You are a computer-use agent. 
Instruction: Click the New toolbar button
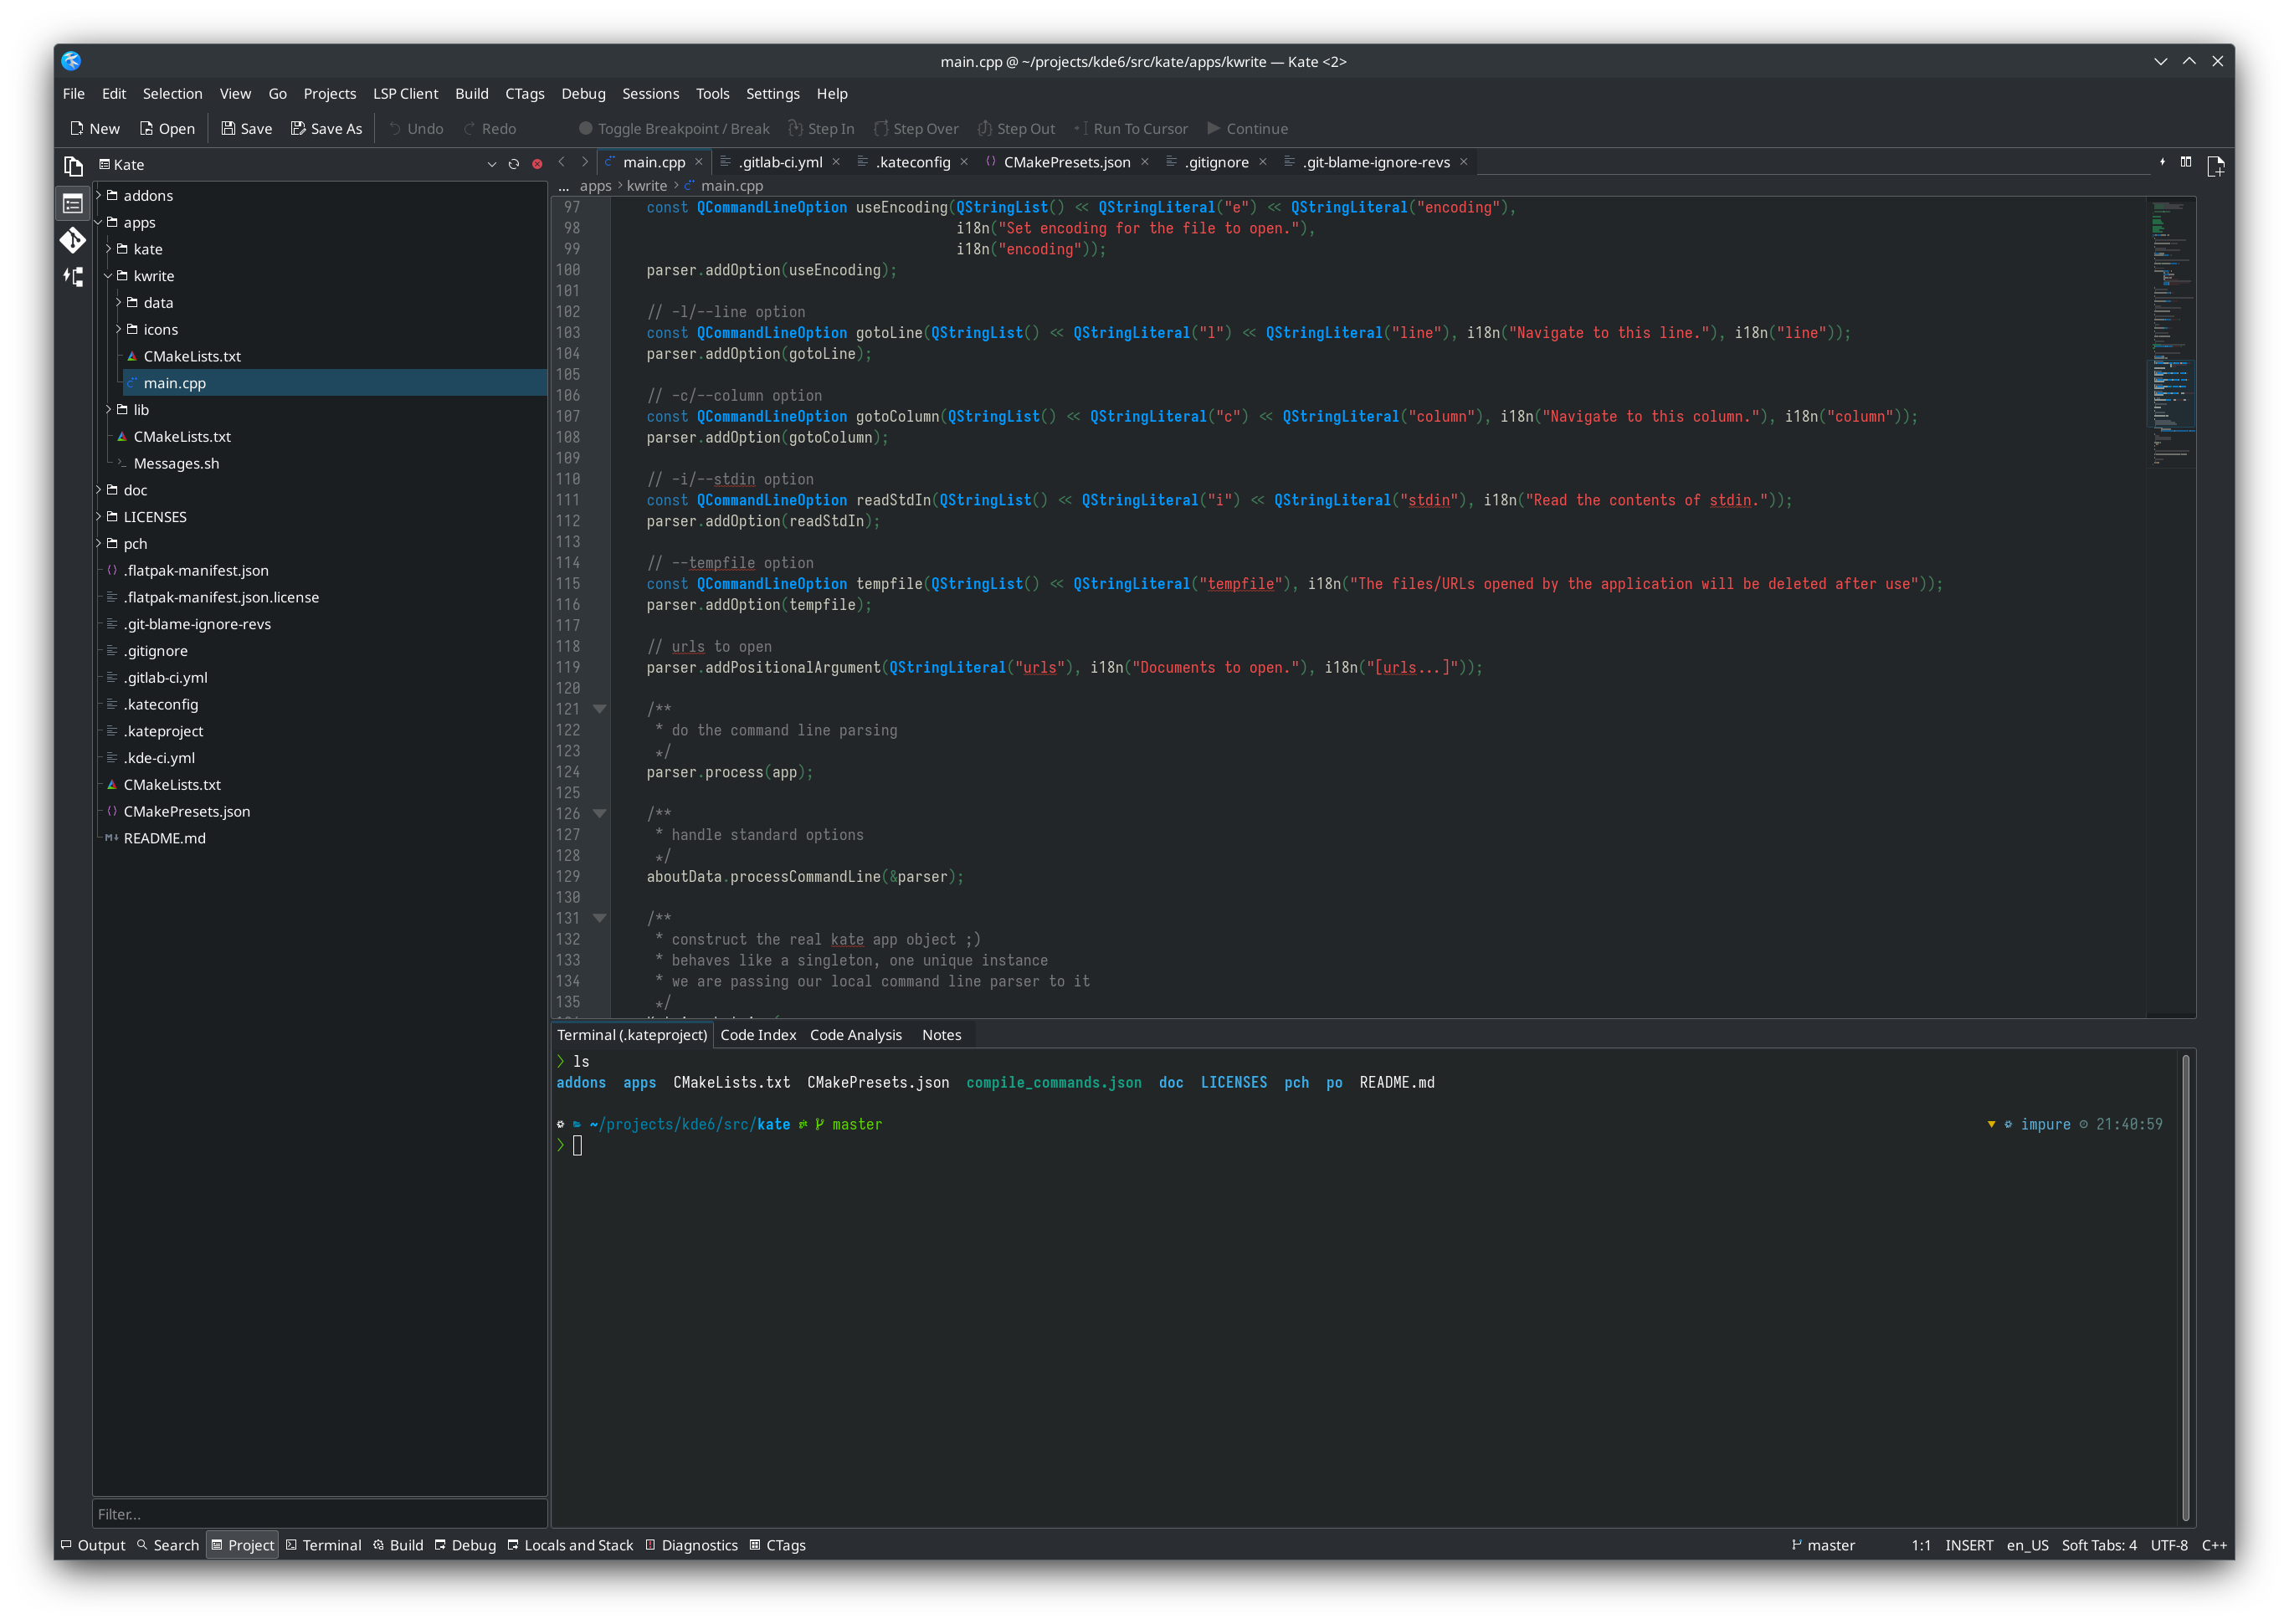[x=95, y=129]
